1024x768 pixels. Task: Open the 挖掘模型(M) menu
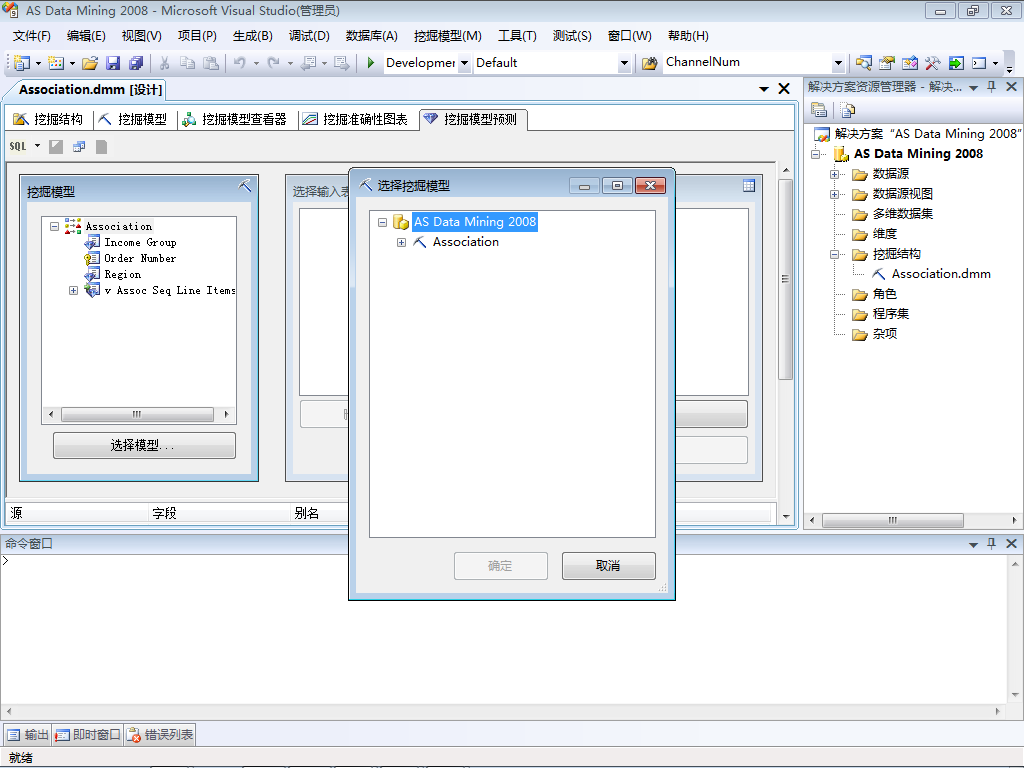(447, 36)
